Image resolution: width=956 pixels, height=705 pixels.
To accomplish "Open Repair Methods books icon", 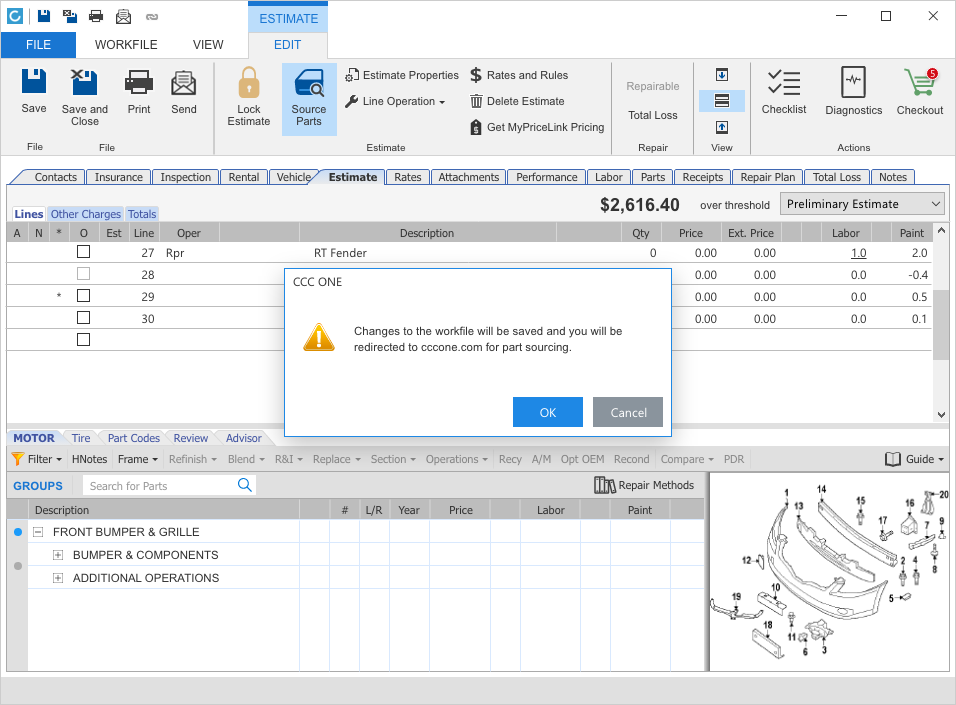I will (604, 485).
